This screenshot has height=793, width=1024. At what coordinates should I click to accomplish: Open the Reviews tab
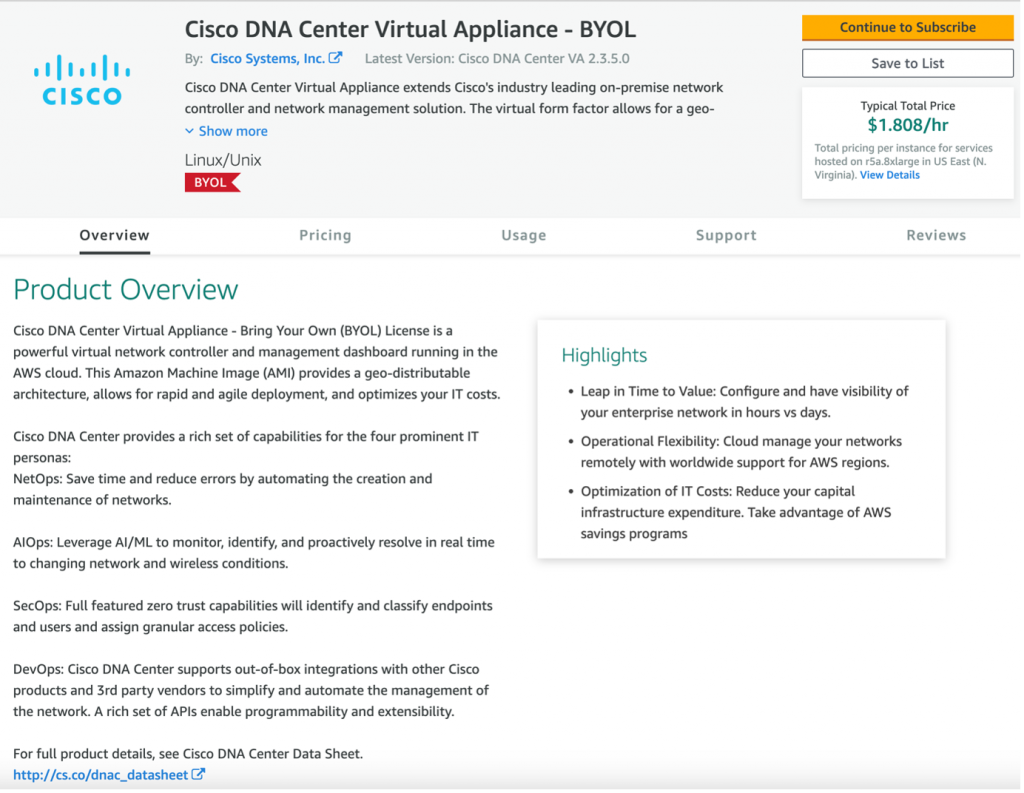pos(936,235)
